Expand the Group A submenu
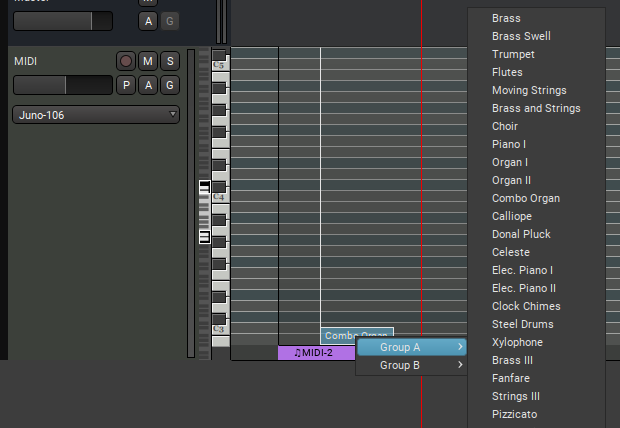Screen dimensions: 620x428 click(412, 347)
